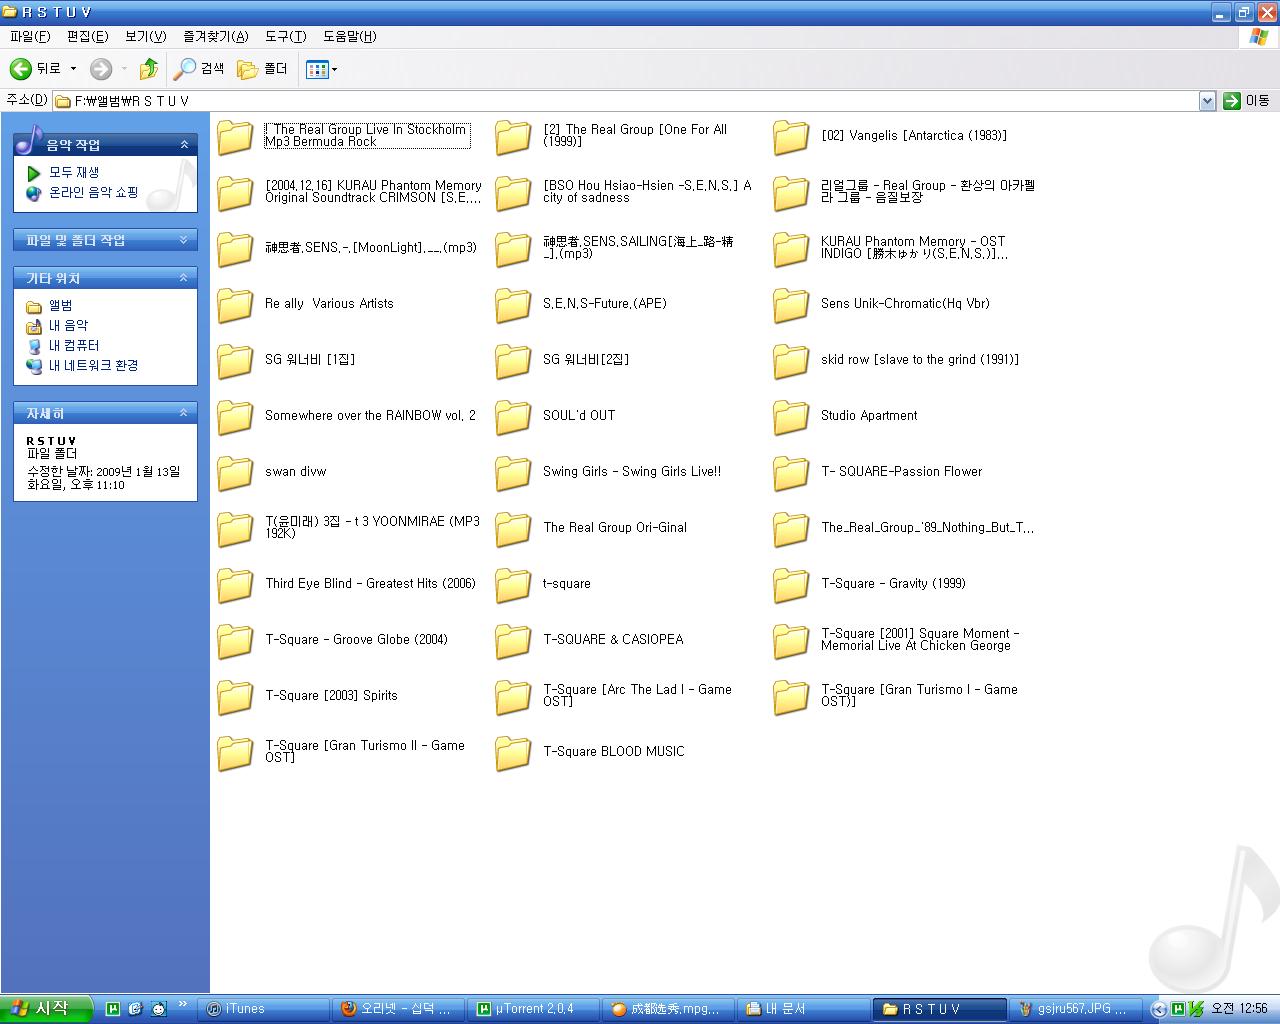Click the Views grid icon
The width and height of the screenshot is (1280, 1024).
tap(317, 69)
